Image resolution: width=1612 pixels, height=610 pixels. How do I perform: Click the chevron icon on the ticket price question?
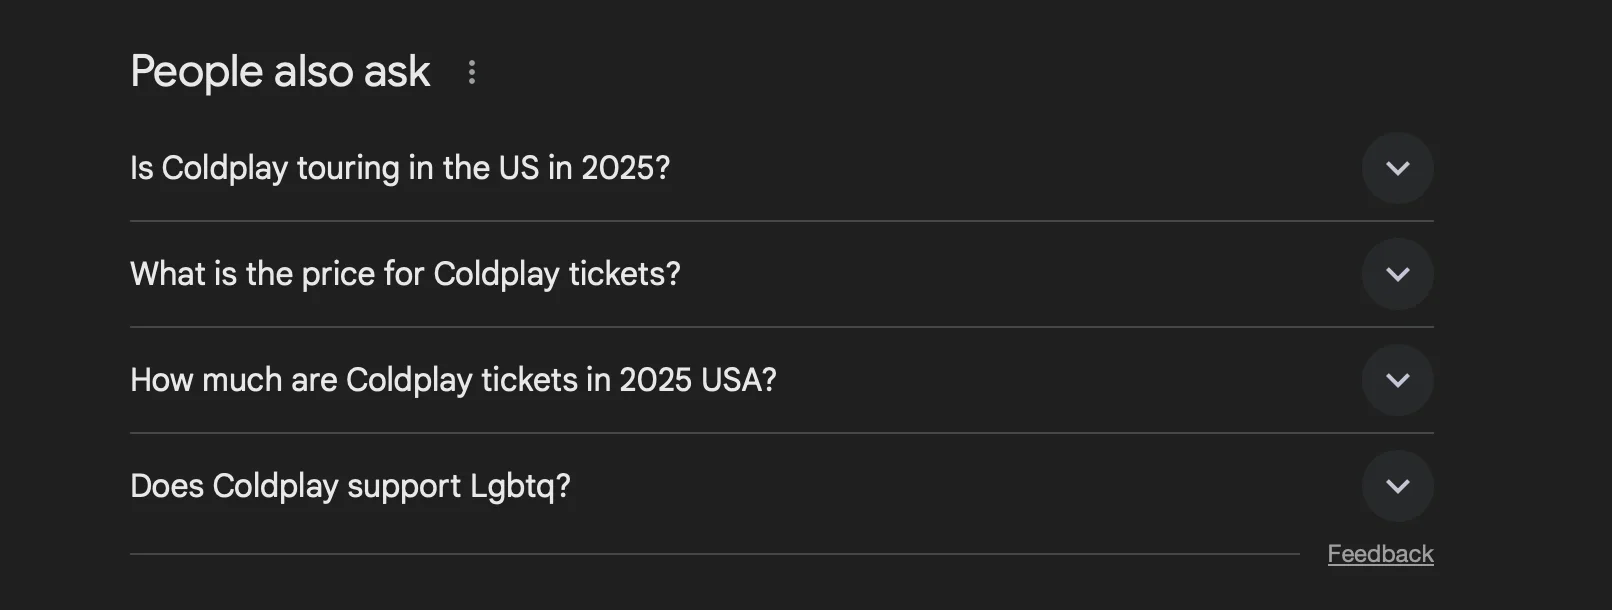click(x=1397, y=274)
